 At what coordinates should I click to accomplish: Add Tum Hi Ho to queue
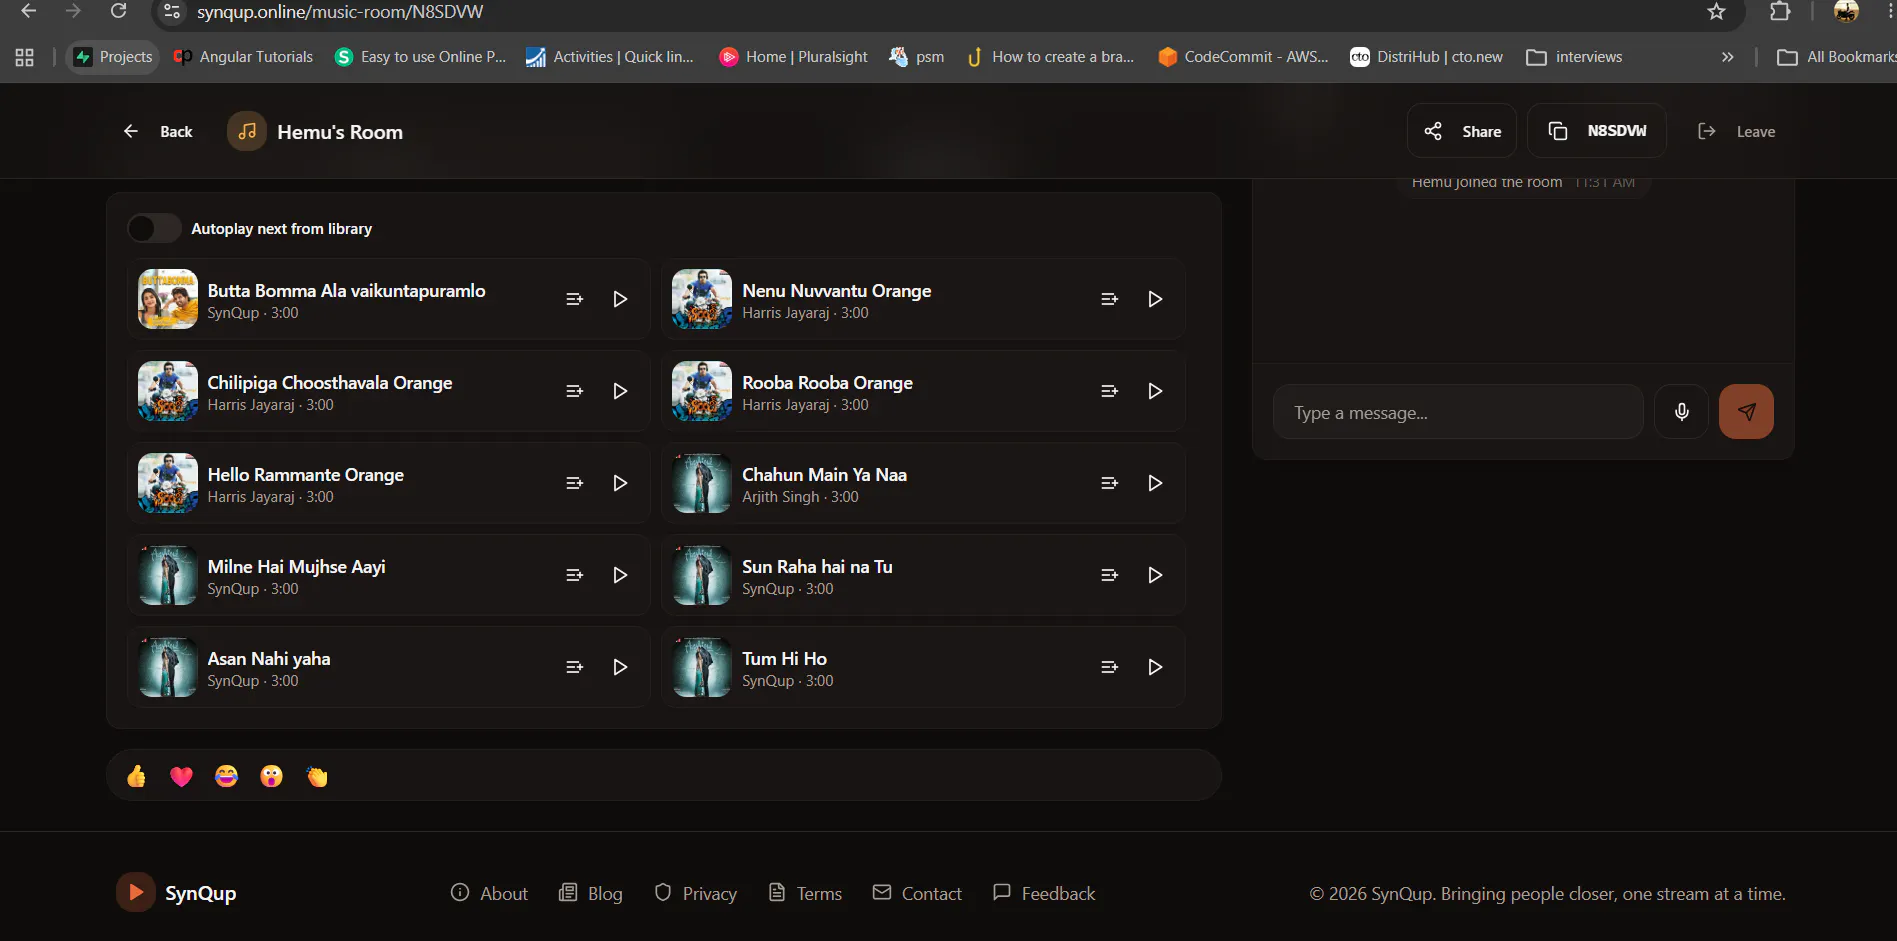1109,667
